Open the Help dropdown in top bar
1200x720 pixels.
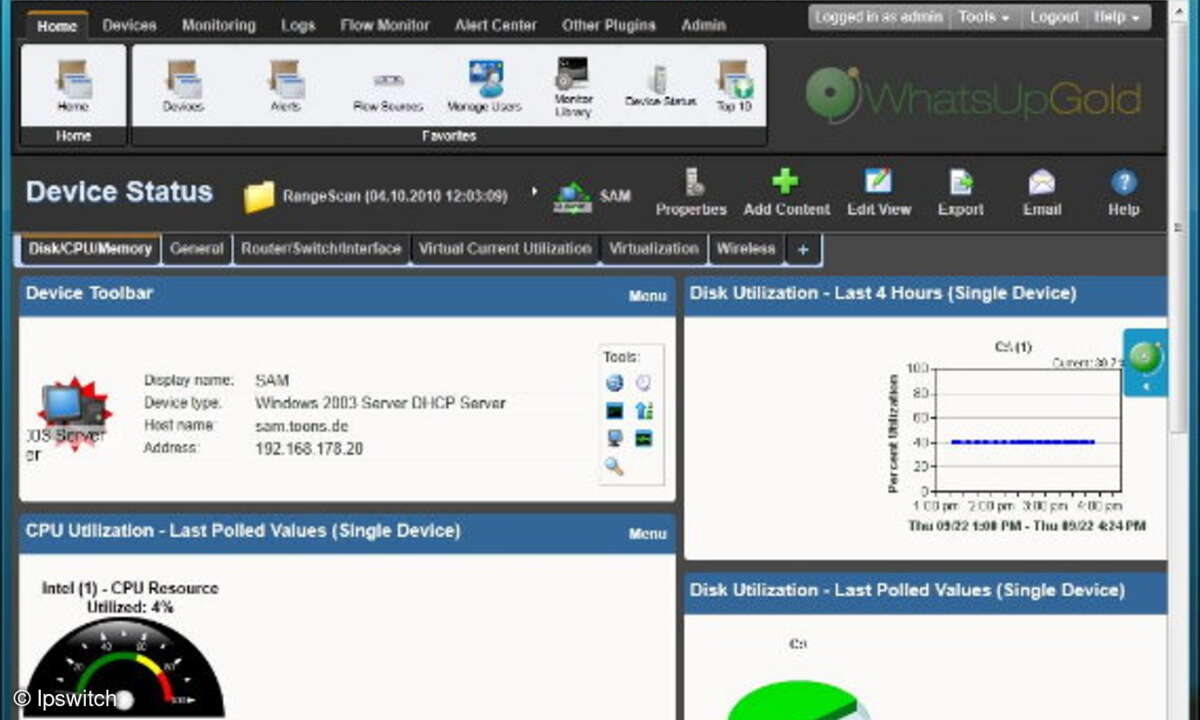(1116, 17)
